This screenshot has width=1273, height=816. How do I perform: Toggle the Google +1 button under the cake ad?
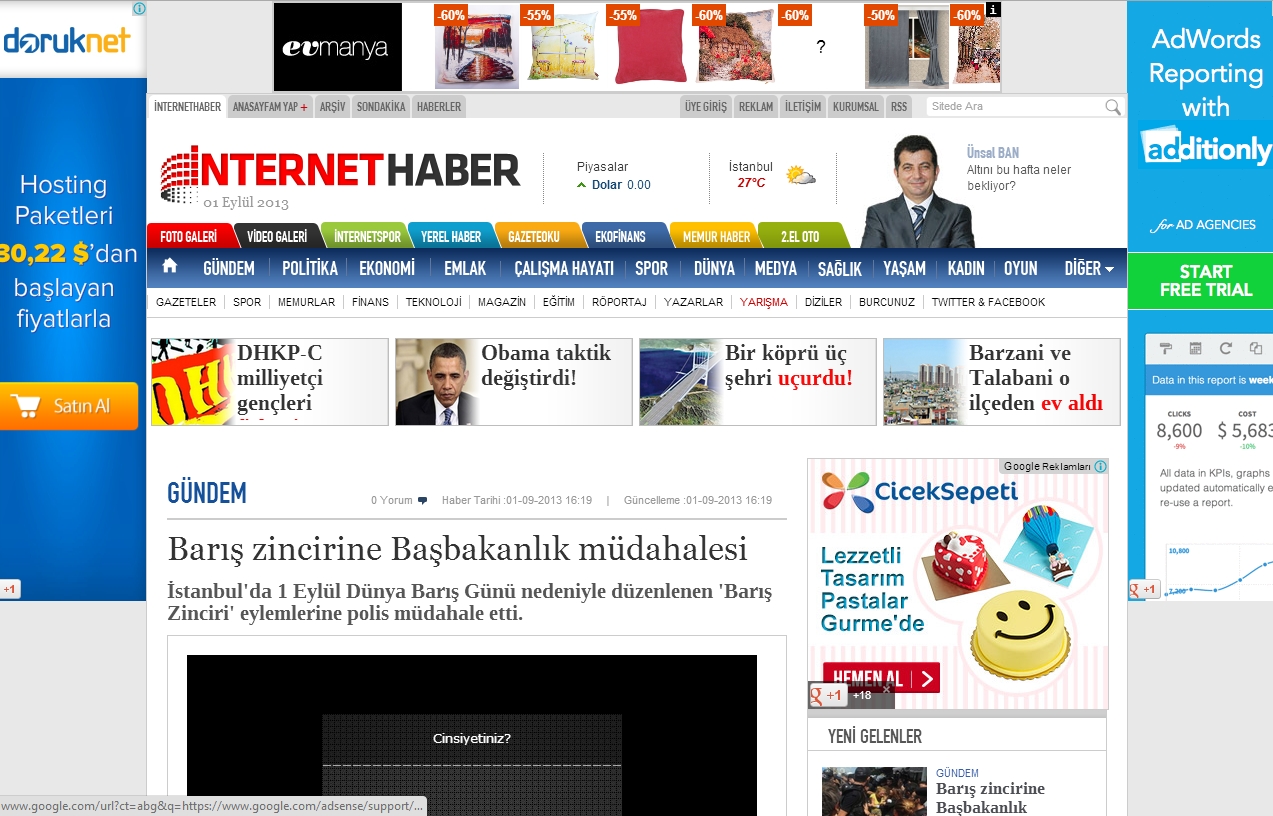click(x=826, y=694)
